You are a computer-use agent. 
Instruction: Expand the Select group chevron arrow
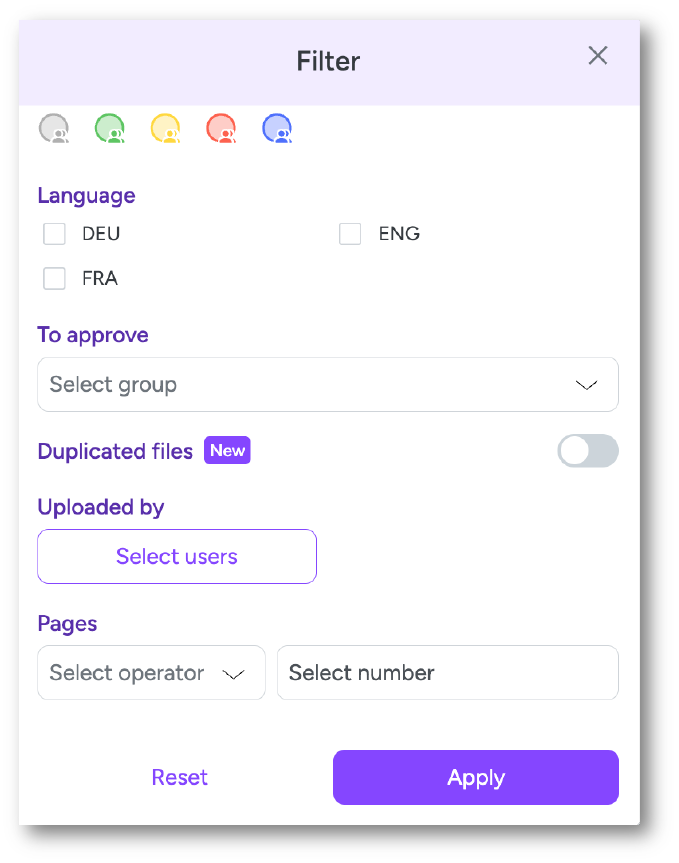587,385
